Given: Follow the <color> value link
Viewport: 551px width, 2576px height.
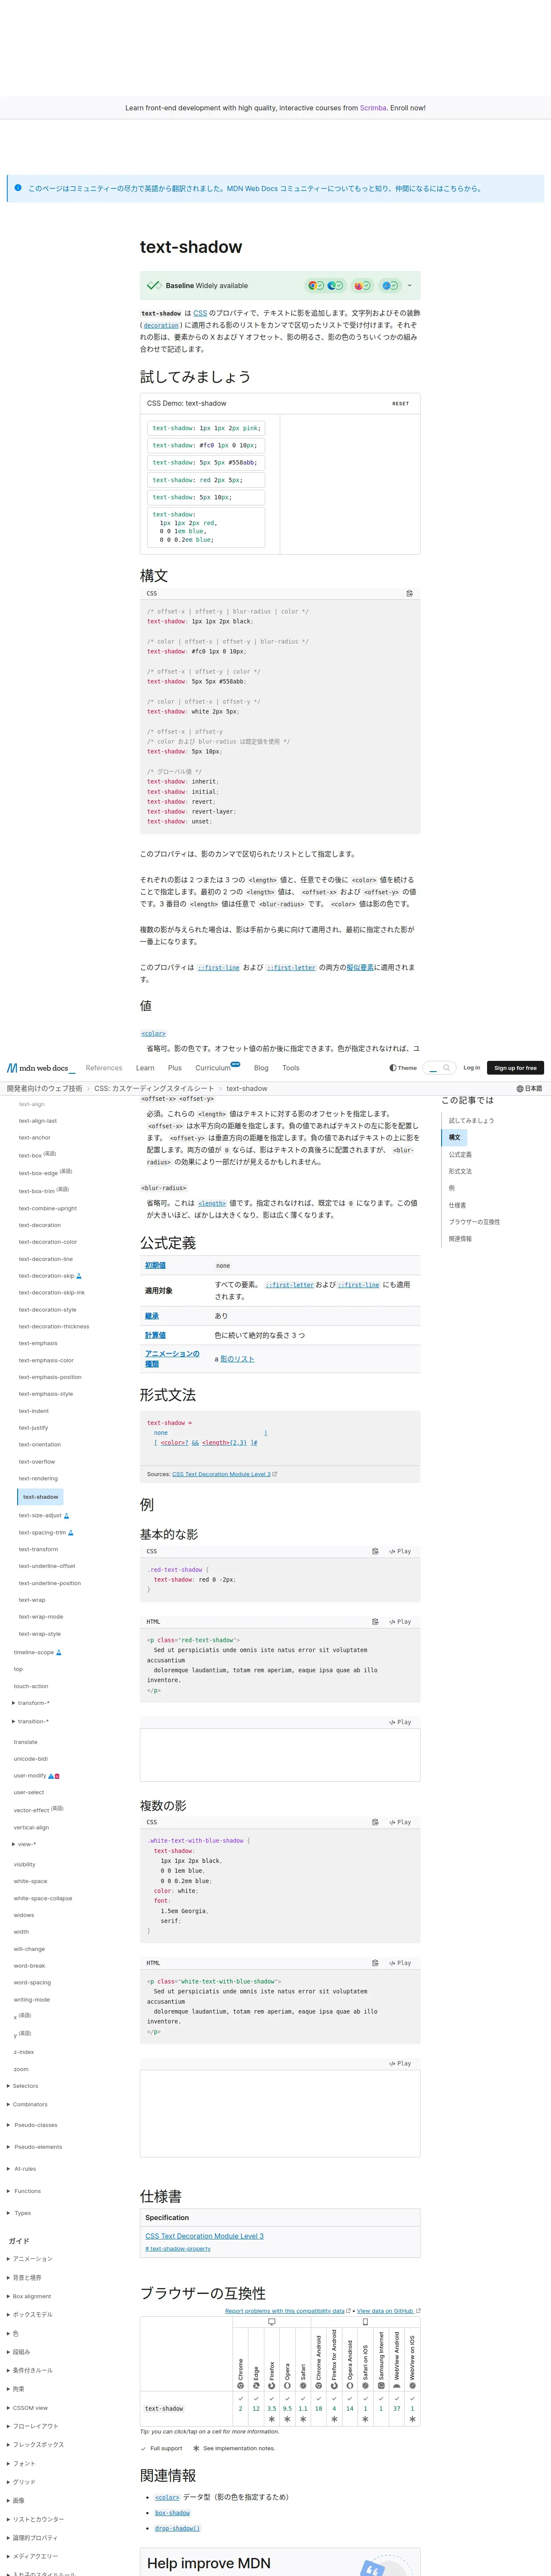Looking at the screenshot, I should click(x=153, y=1033).
